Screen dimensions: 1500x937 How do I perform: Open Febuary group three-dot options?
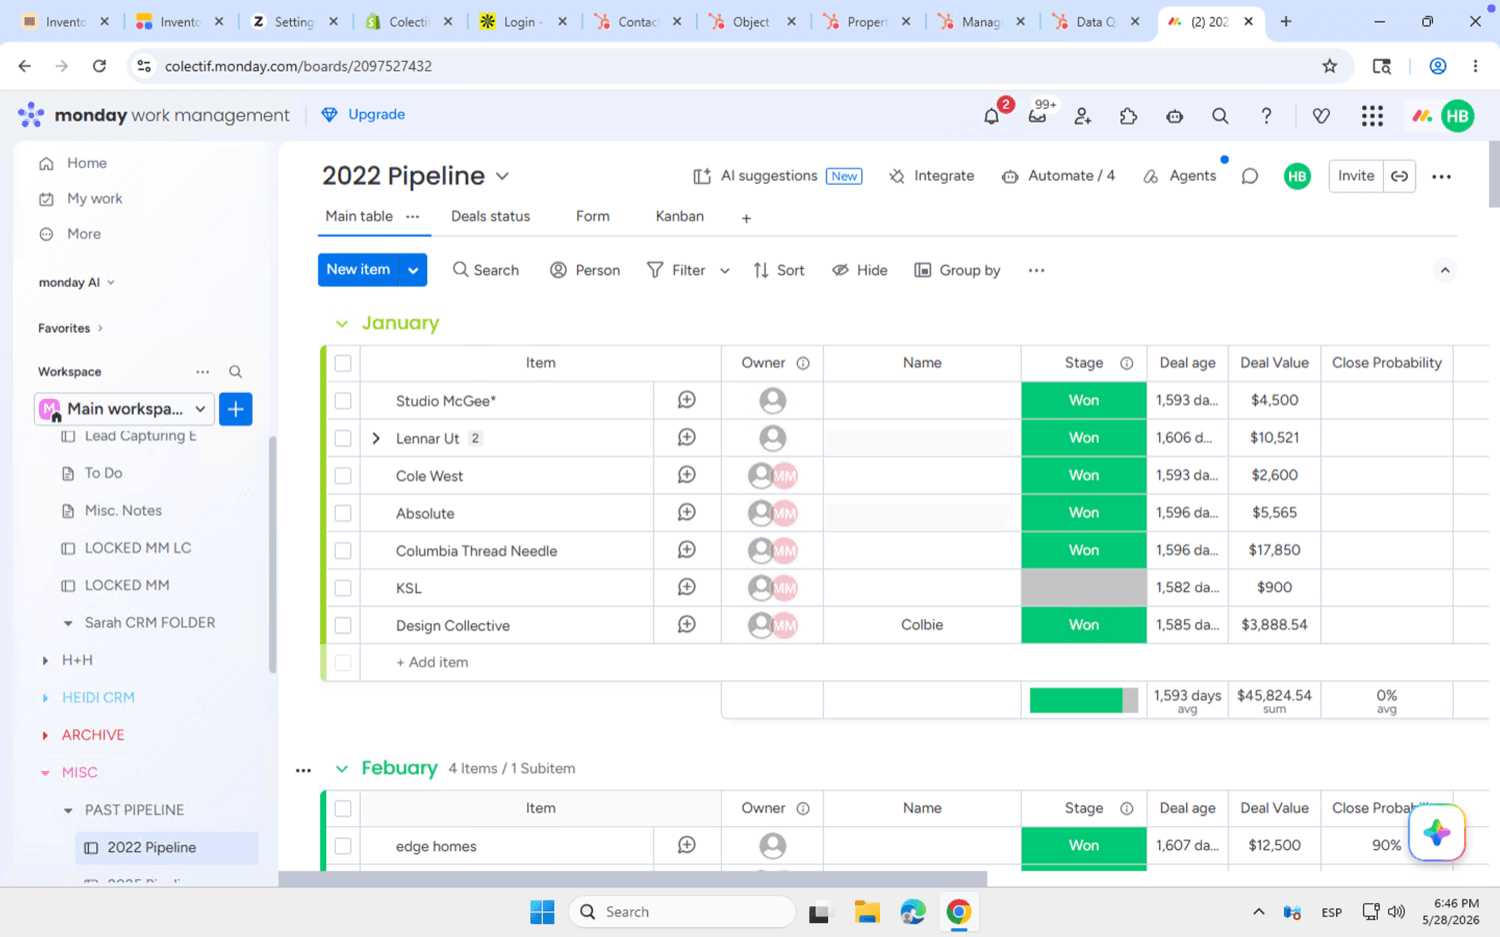click(x=303, y=770)
